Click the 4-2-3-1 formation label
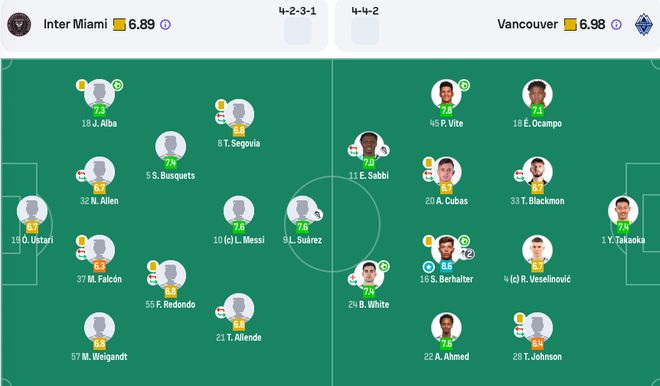The width and height of the screenshot is (660, 386). (298, 11)
